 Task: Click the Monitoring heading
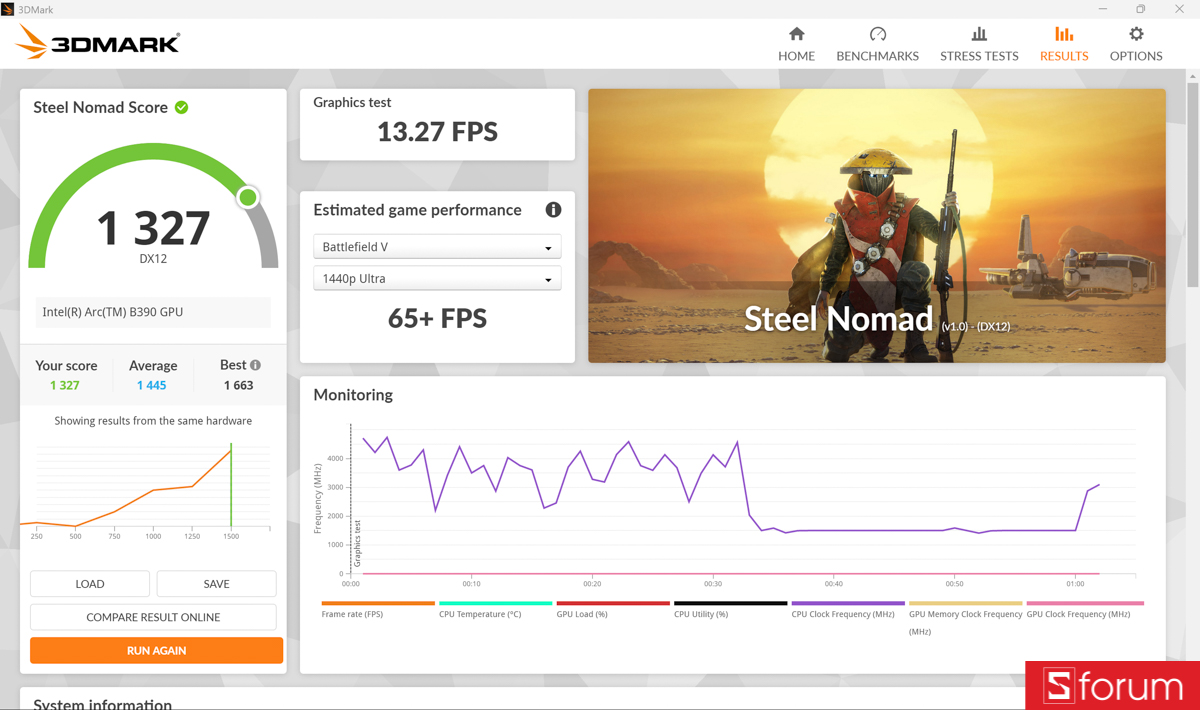tap(353, 395)
